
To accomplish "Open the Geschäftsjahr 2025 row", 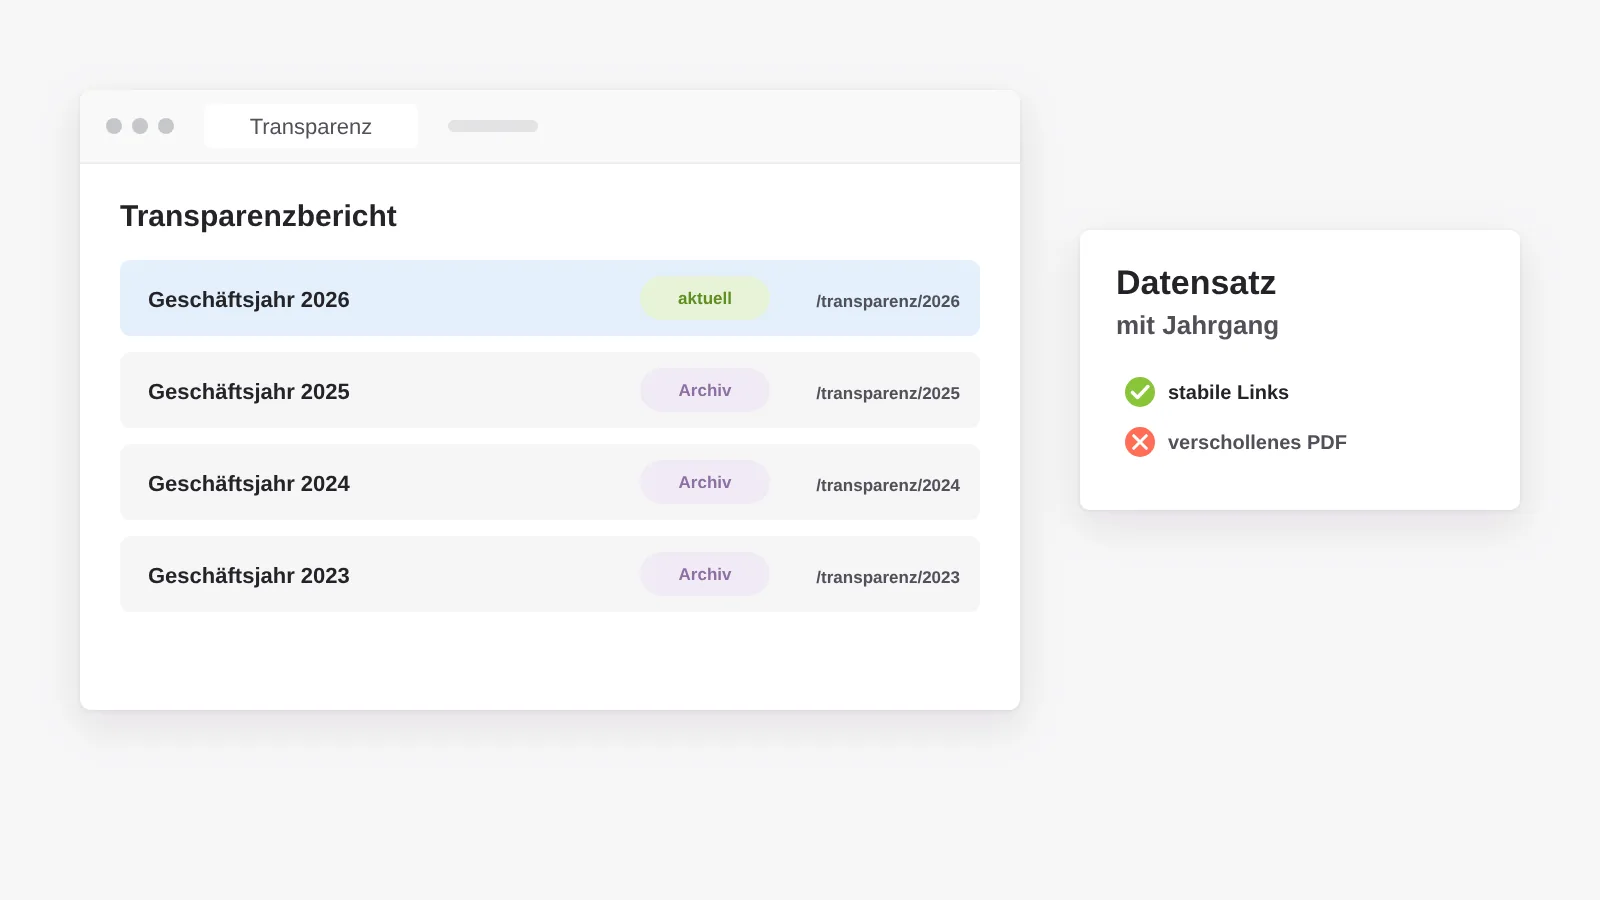I will pyautogui.click(x=550, y=390).
